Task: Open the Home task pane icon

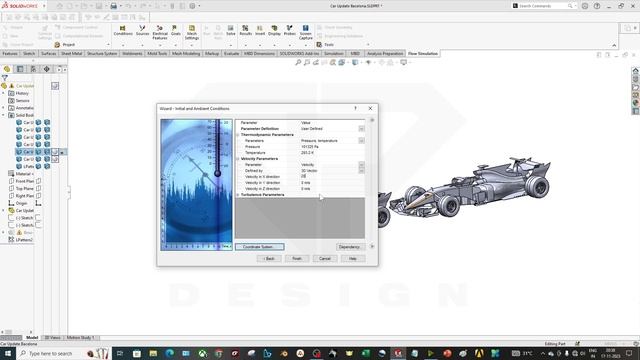Action: coord(636,71)
